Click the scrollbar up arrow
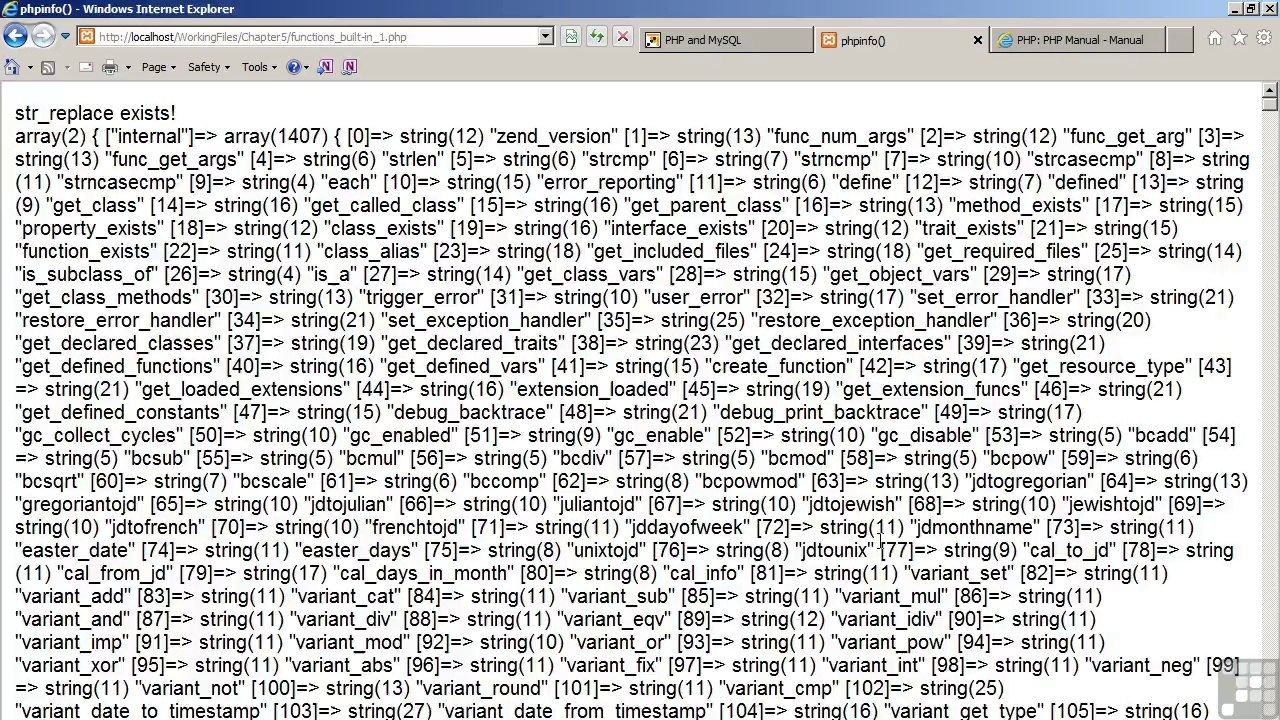The width and height of the screenshot is (1280, 720). pyautogui.click(x=1270, y=90)
